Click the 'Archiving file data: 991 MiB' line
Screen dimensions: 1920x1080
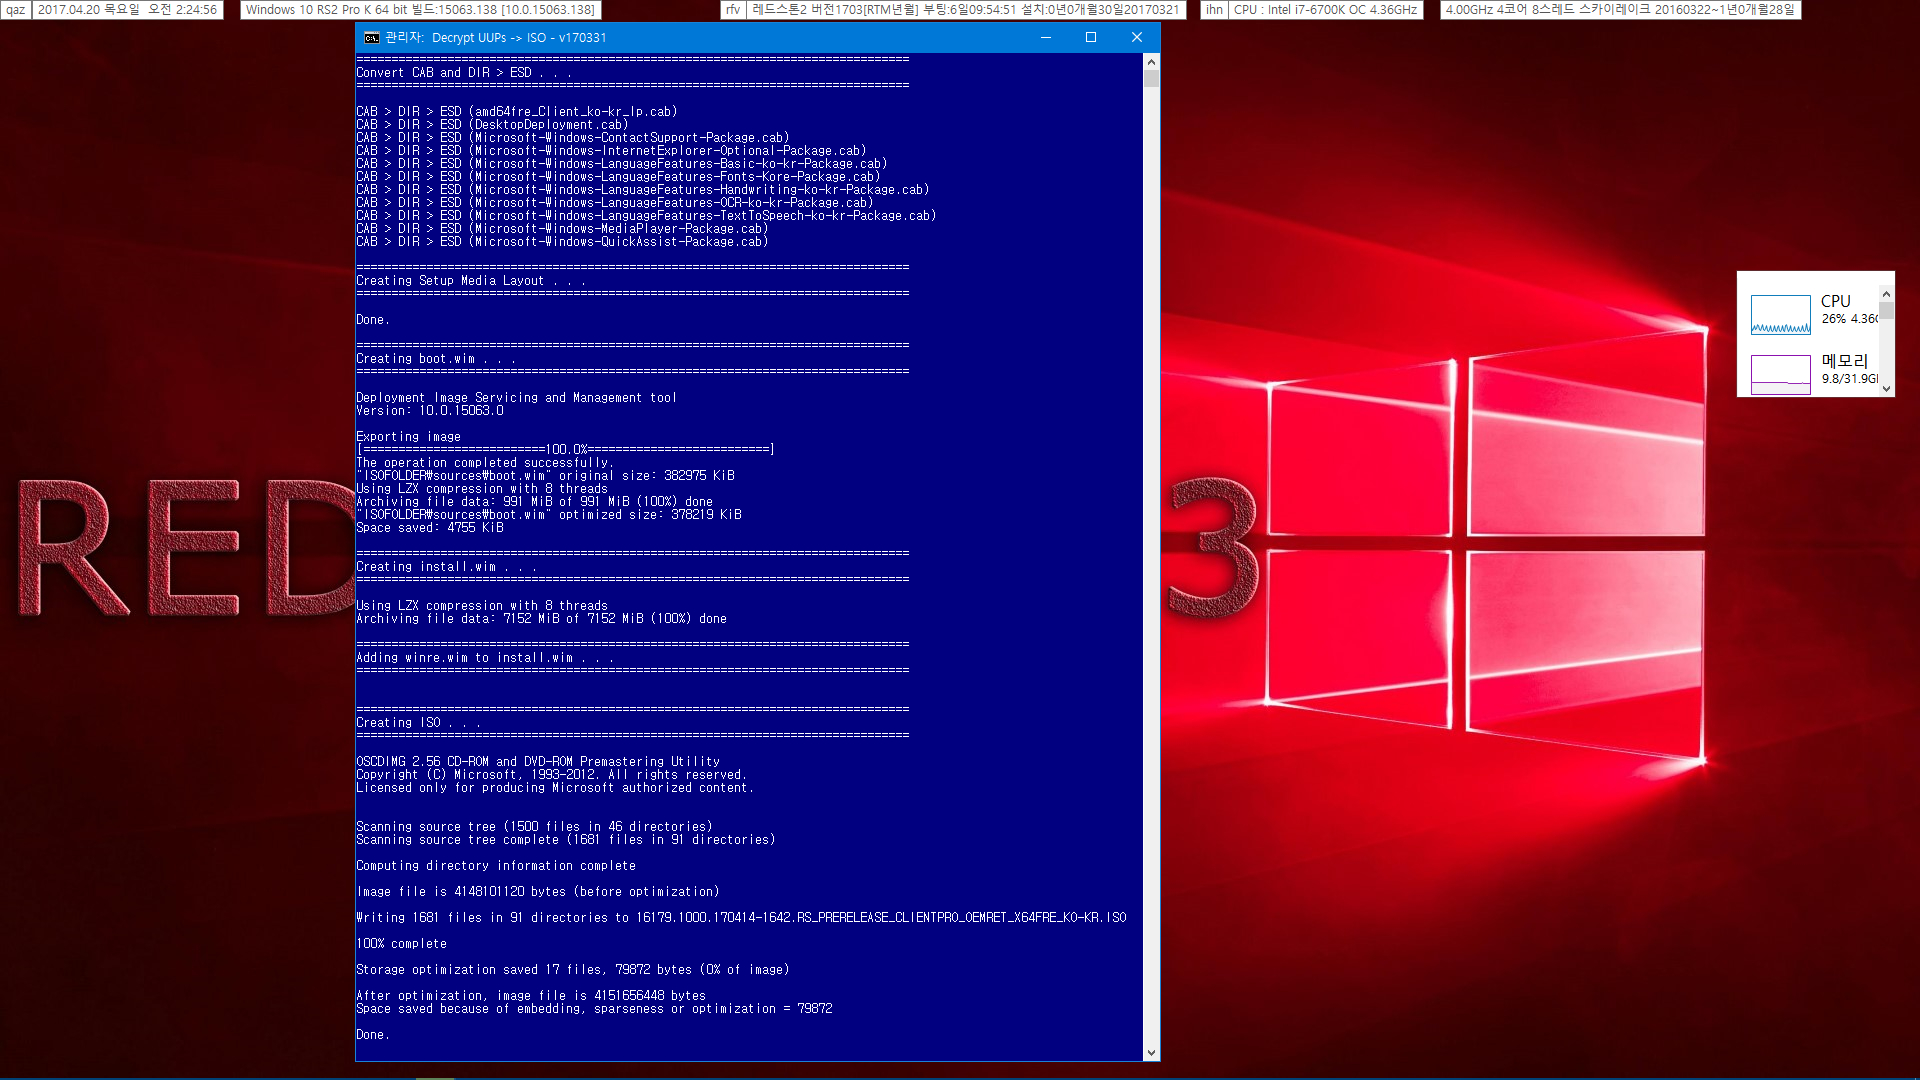[535, 502]
